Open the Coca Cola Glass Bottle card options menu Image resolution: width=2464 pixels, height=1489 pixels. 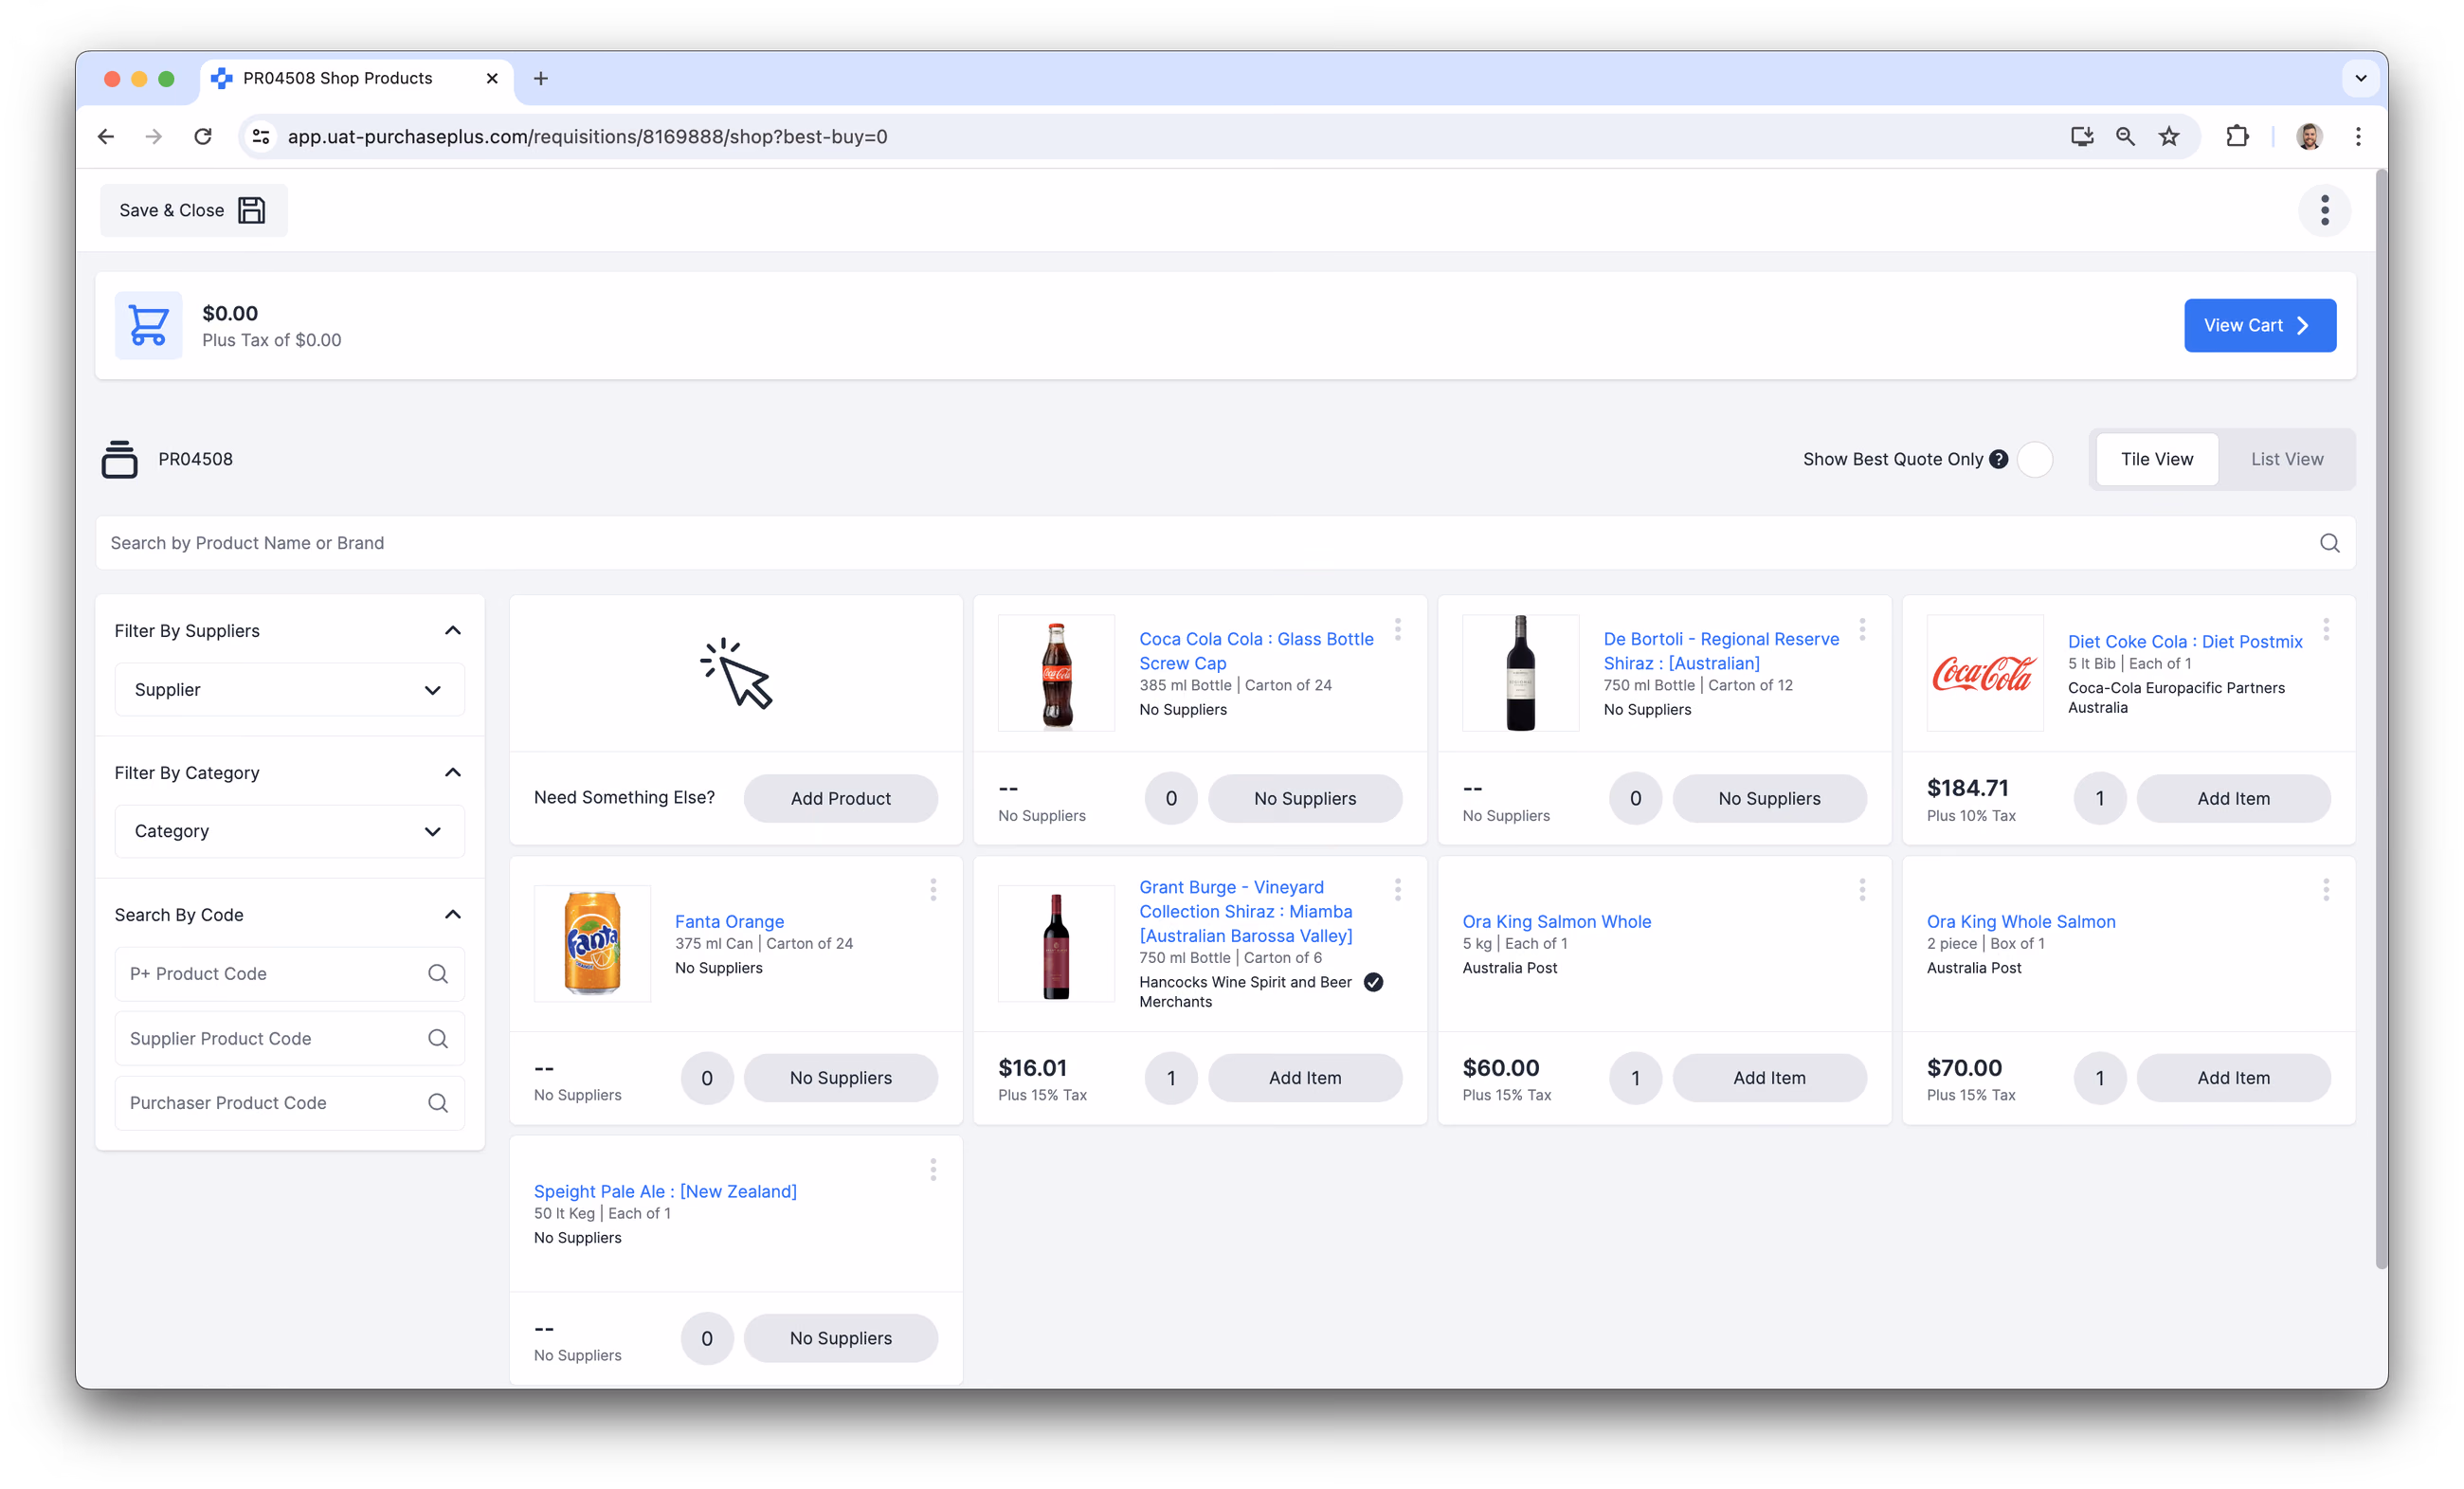pos(1397,630)
